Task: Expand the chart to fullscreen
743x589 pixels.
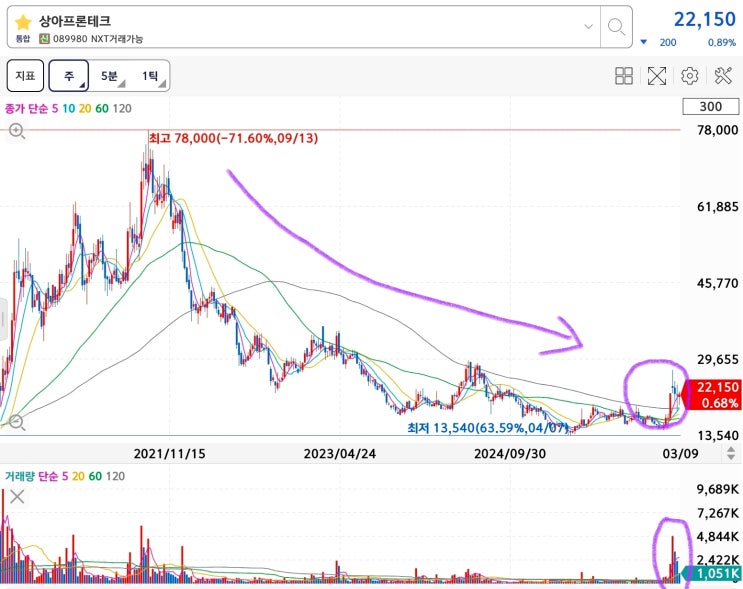Action: coord(657,76)
